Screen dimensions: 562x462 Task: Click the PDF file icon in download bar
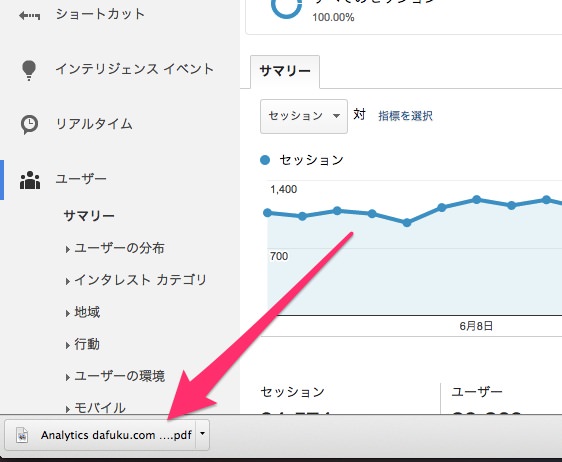point(22,435)
